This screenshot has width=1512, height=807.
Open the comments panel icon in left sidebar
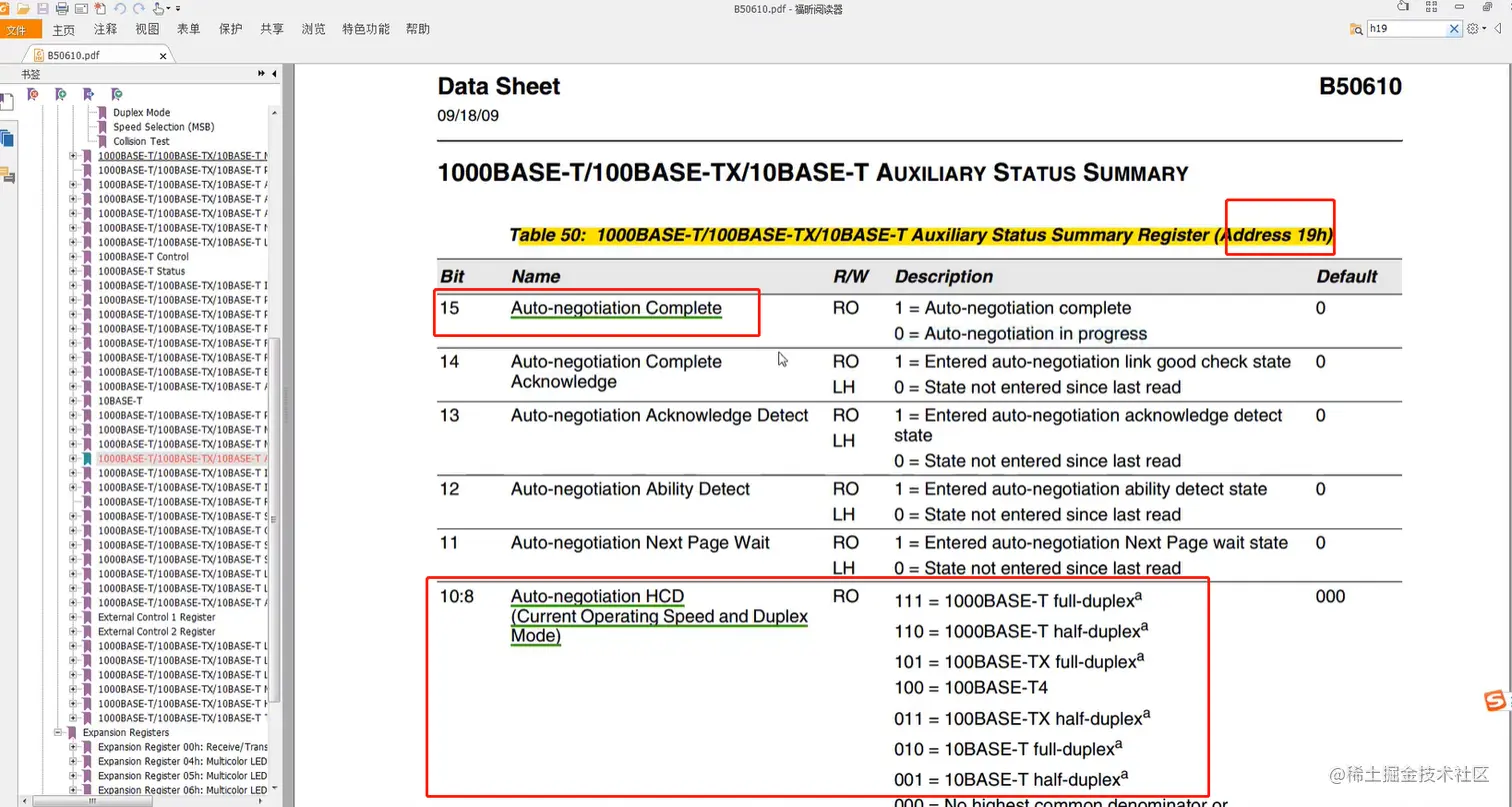7,176
